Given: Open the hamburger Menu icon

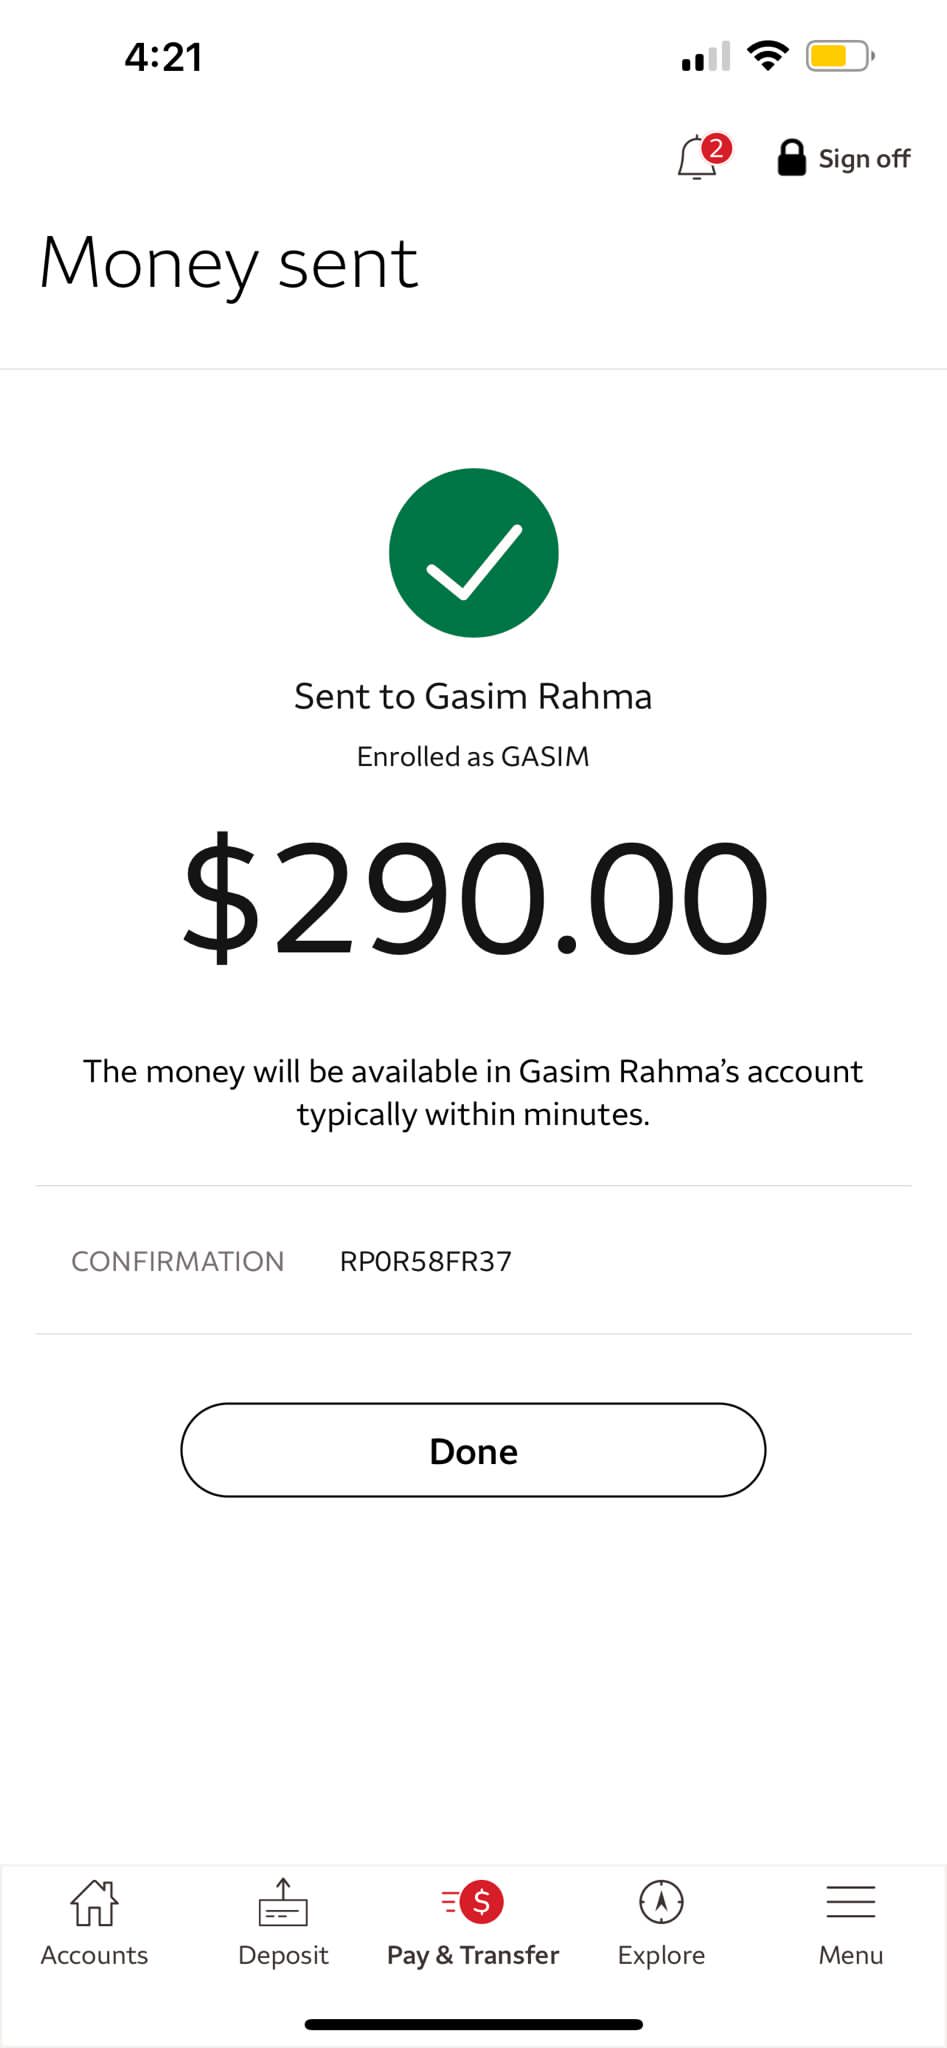Looking at the screenshot, I should (851, 1902).
